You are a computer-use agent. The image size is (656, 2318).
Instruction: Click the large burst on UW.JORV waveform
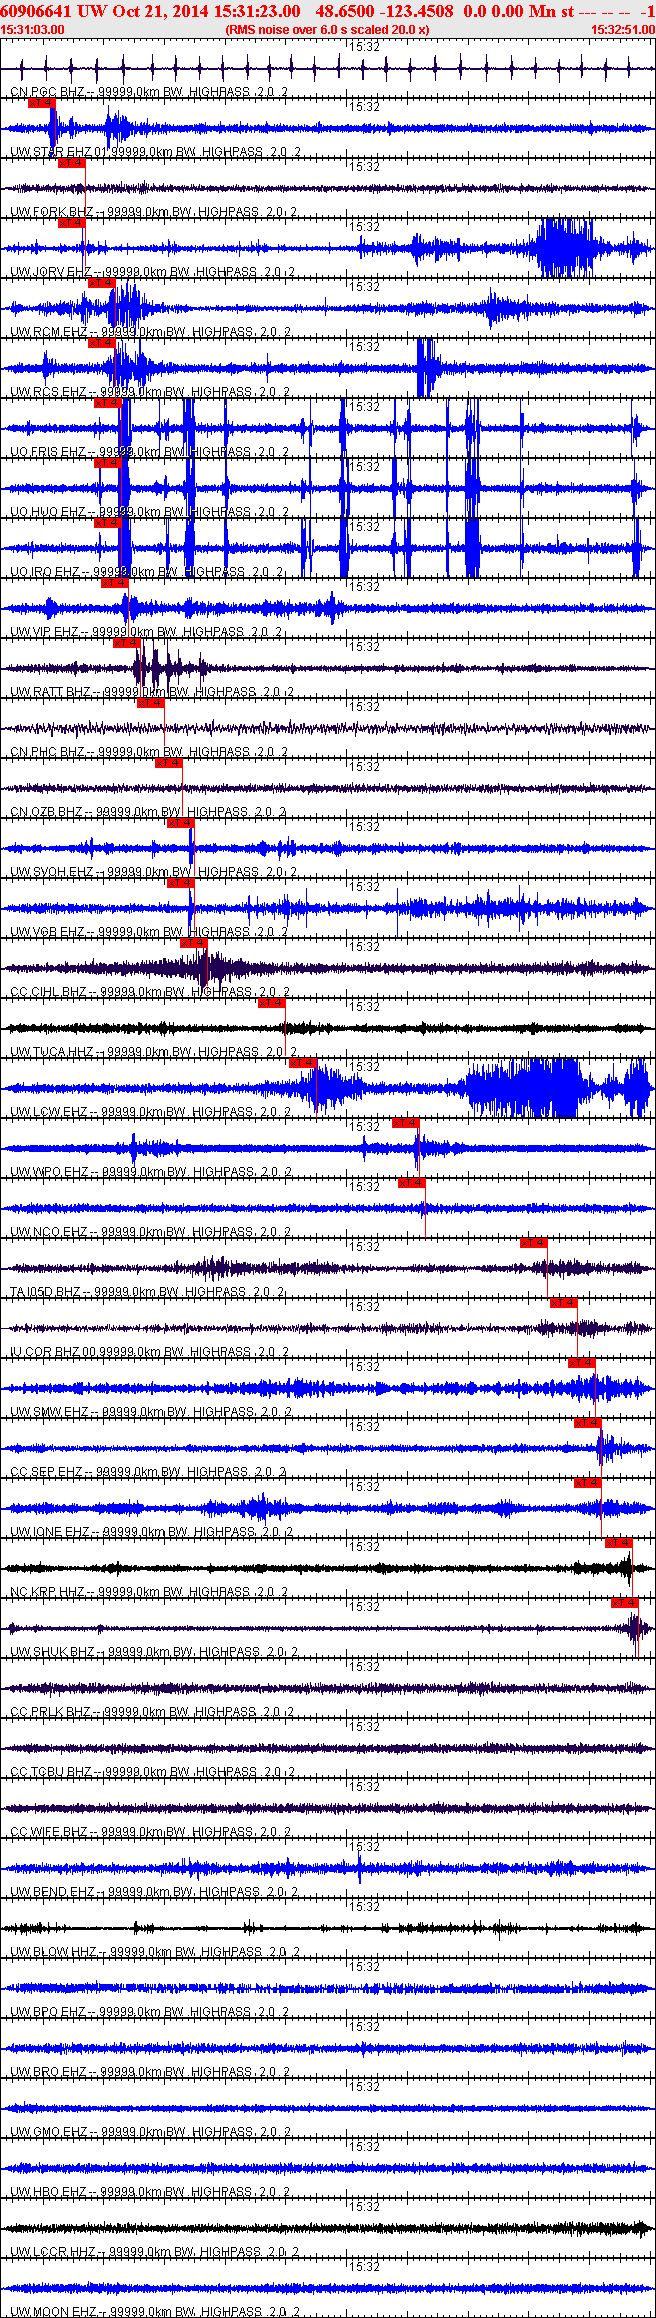[x=563, y=247]
